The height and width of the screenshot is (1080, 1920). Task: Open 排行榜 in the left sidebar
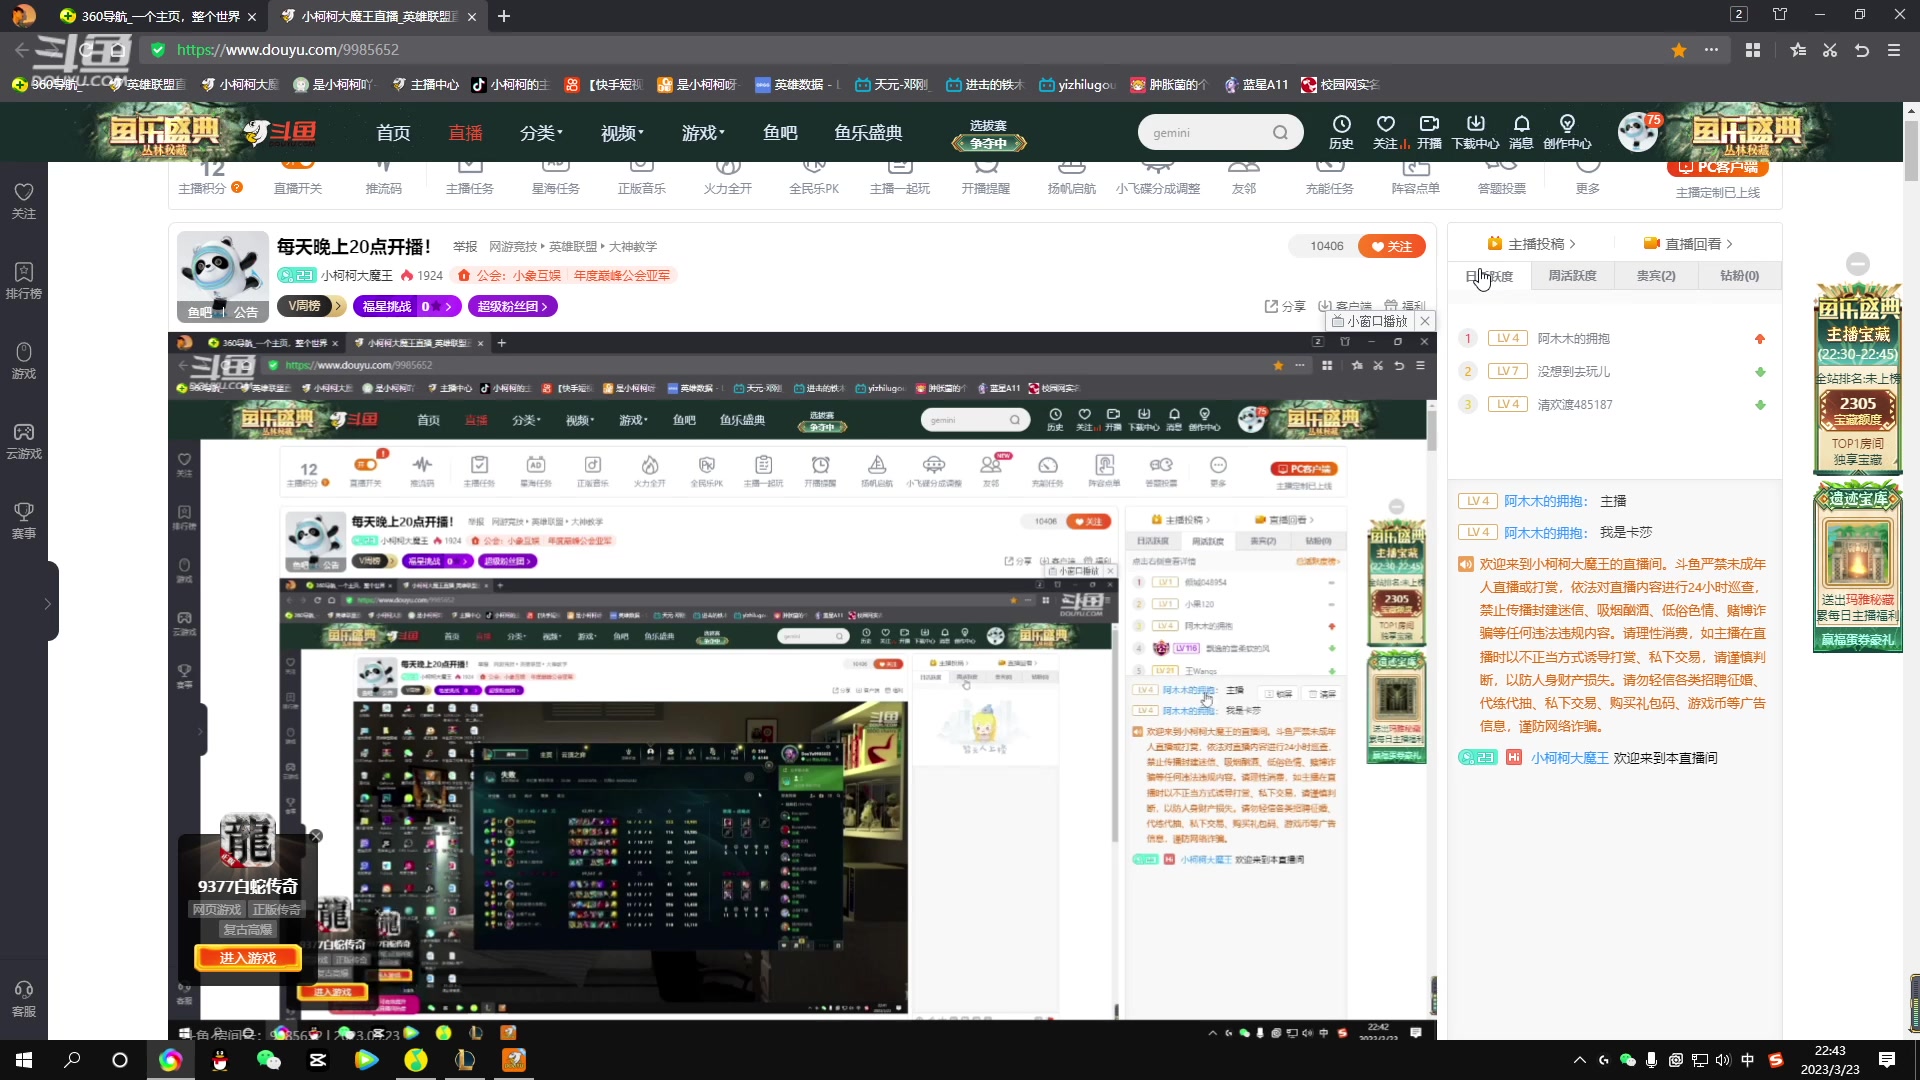click(24, 280)
